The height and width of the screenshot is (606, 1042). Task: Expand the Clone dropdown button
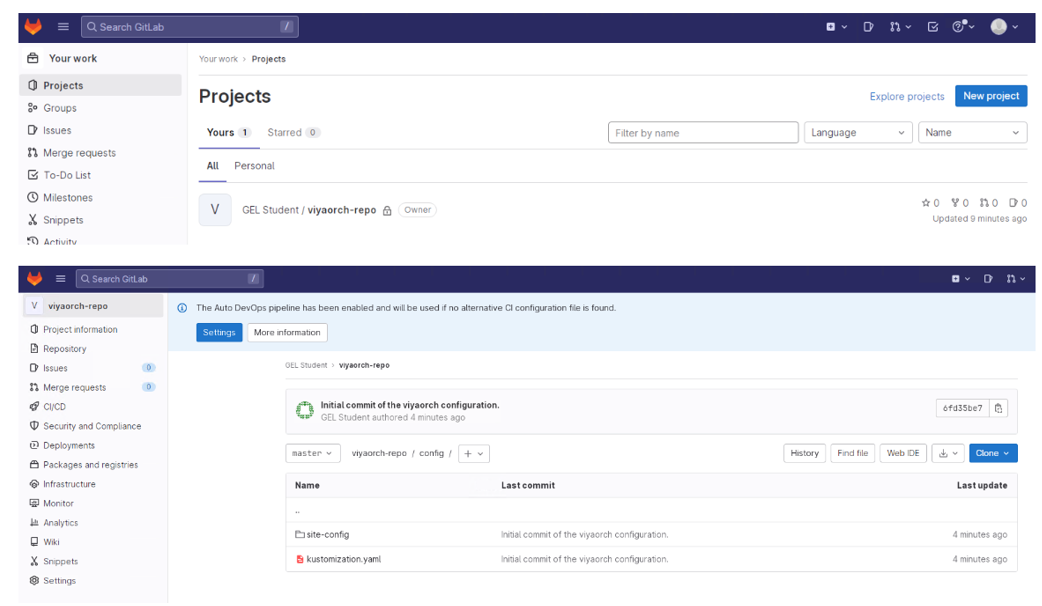pyautogui.click(x=992, y=453)
